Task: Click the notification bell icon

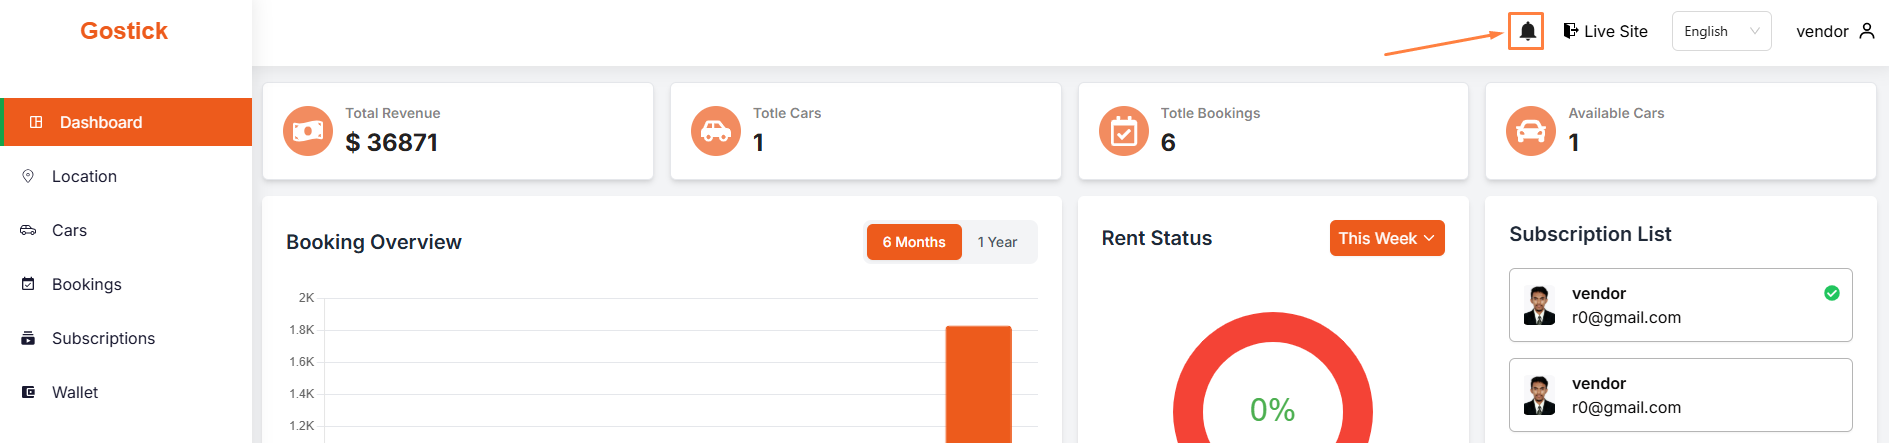Action: coord(1527,31)
